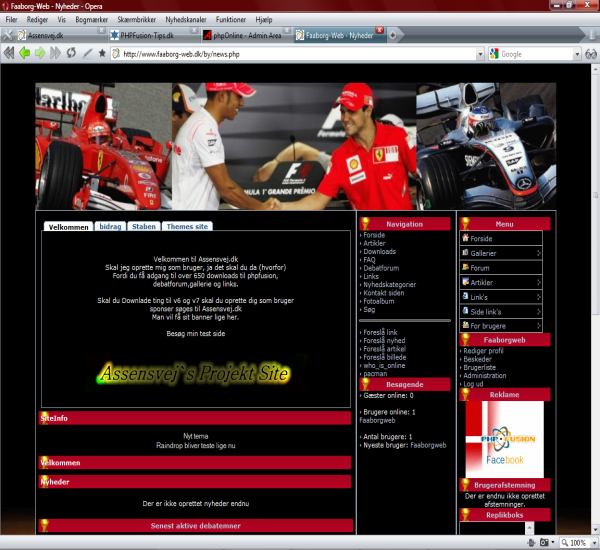Expand the Artikler submenu arrow in Menu
Screen dimensions: 600x550
point(538,282)
